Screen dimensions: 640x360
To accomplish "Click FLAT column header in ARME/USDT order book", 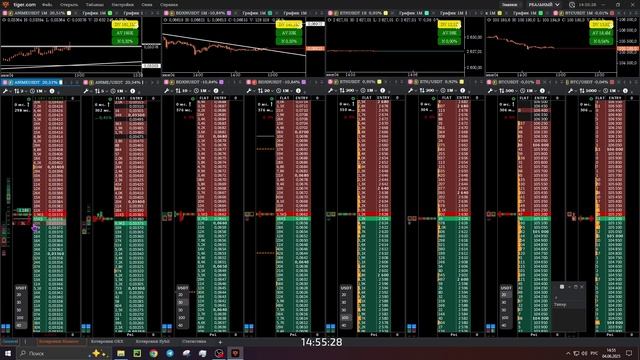I will coord(120,98).
